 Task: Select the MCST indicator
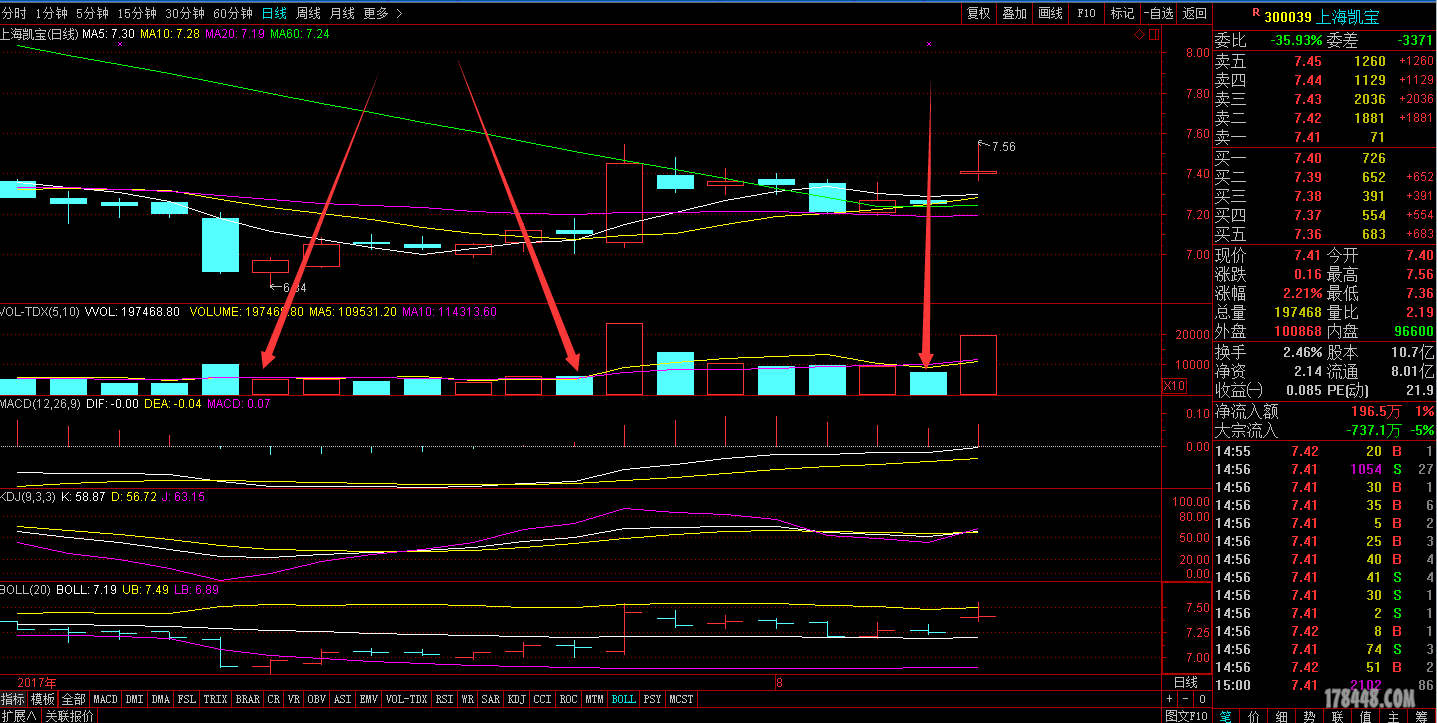click(680, 699)
